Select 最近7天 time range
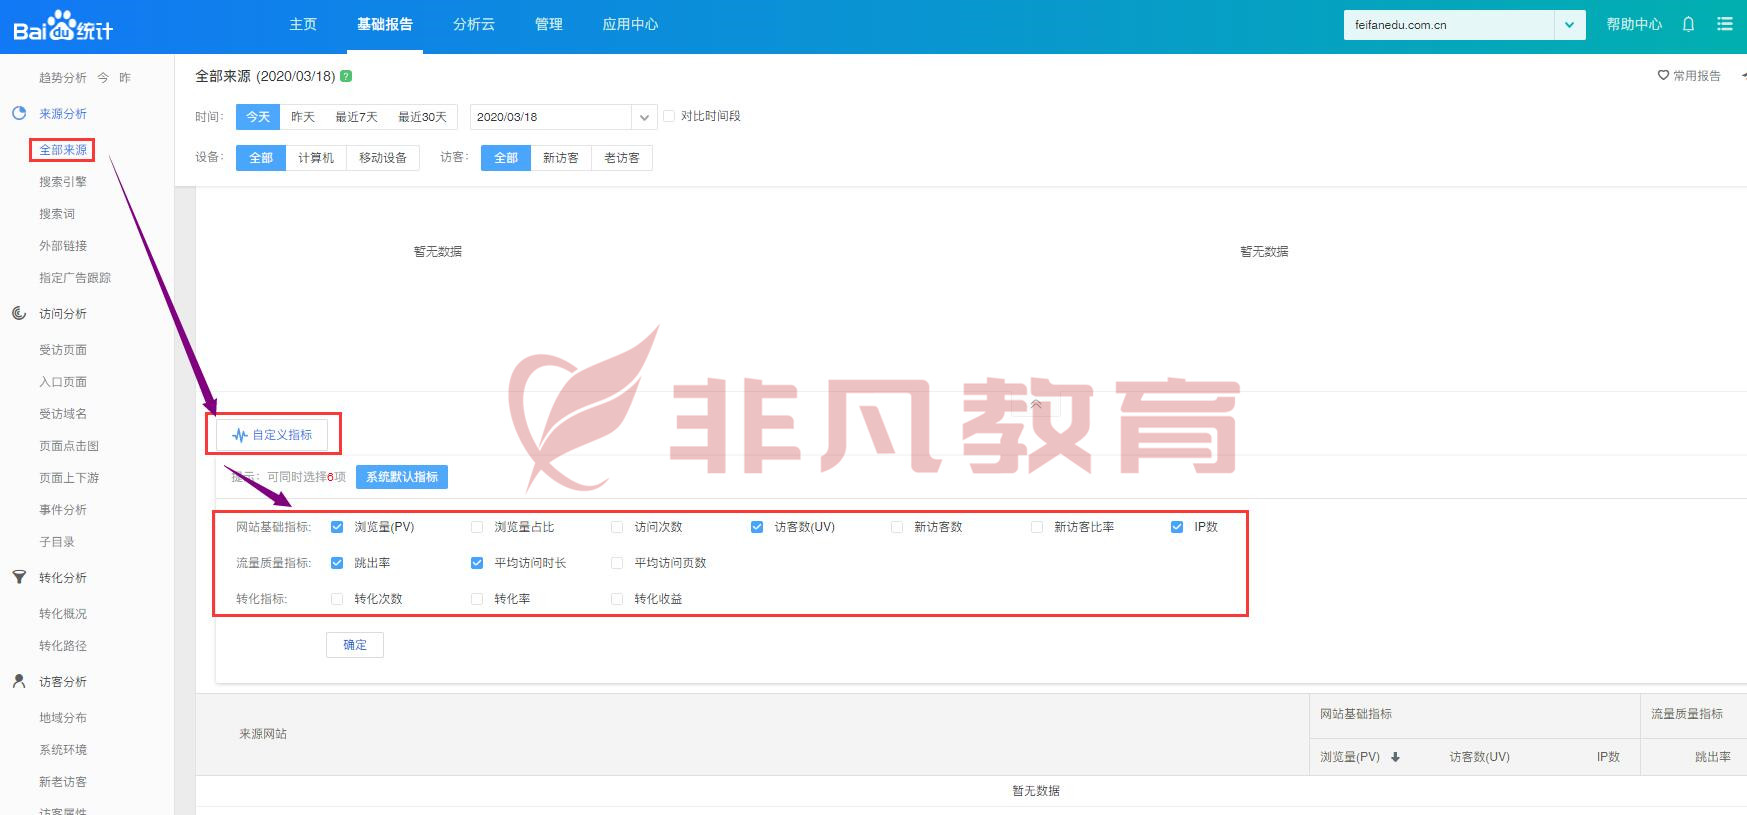The height and width of the screenshot is (815, 1747). [356, 117]
